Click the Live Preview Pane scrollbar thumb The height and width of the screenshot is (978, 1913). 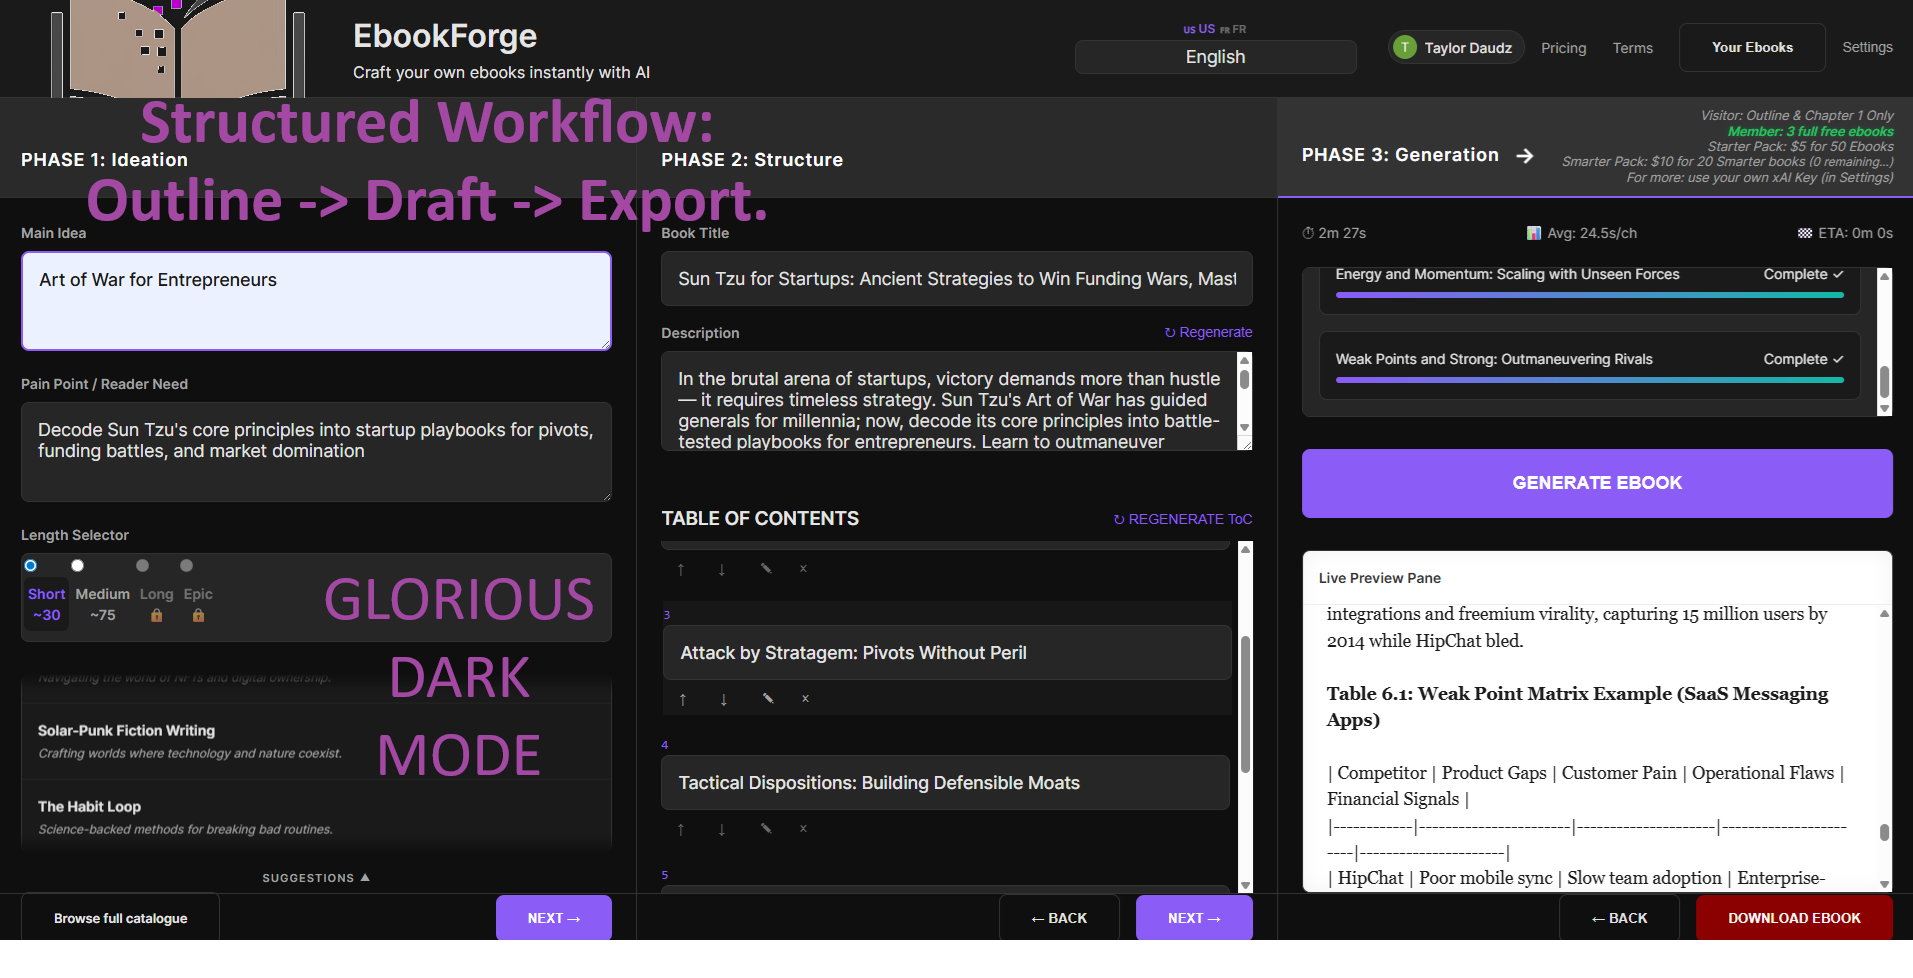pos(1884,832)
